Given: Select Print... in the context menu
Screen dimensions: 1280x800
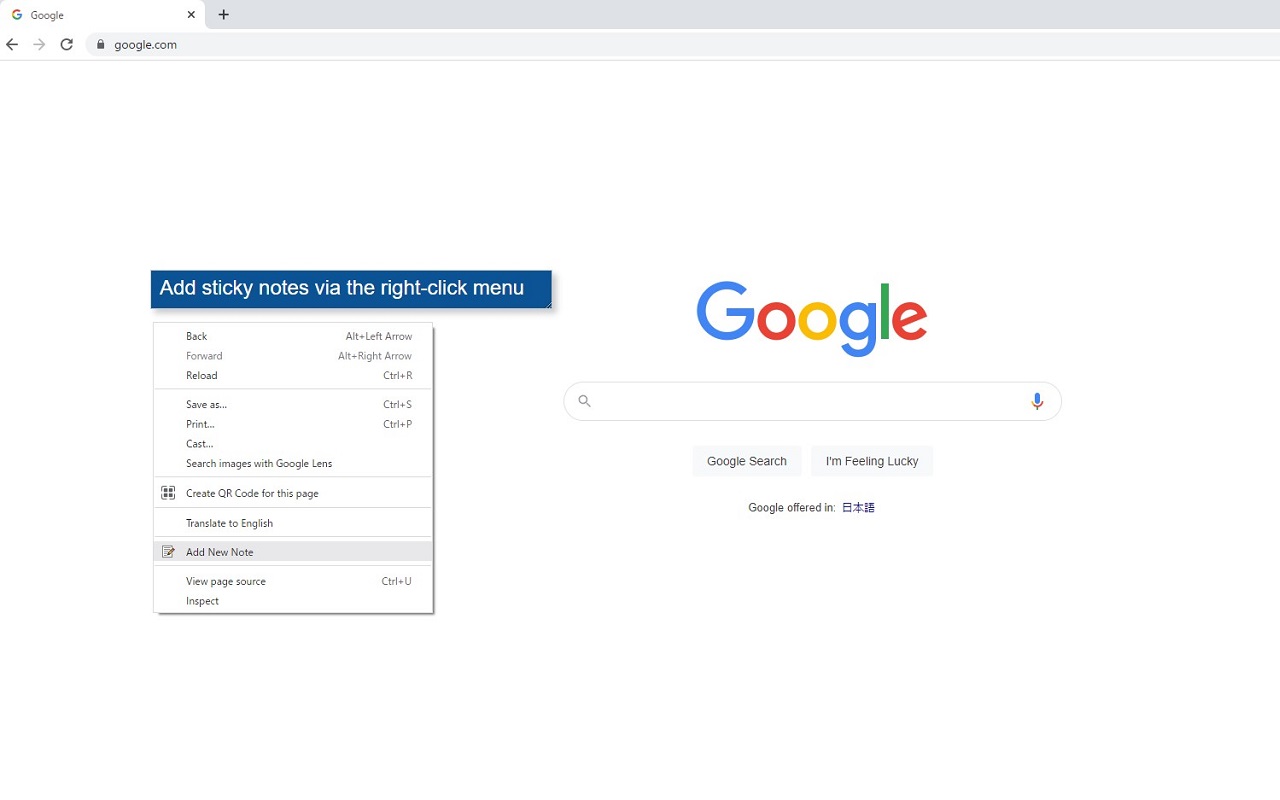Looking at the screenshot, I should click(x=200, y=424).
